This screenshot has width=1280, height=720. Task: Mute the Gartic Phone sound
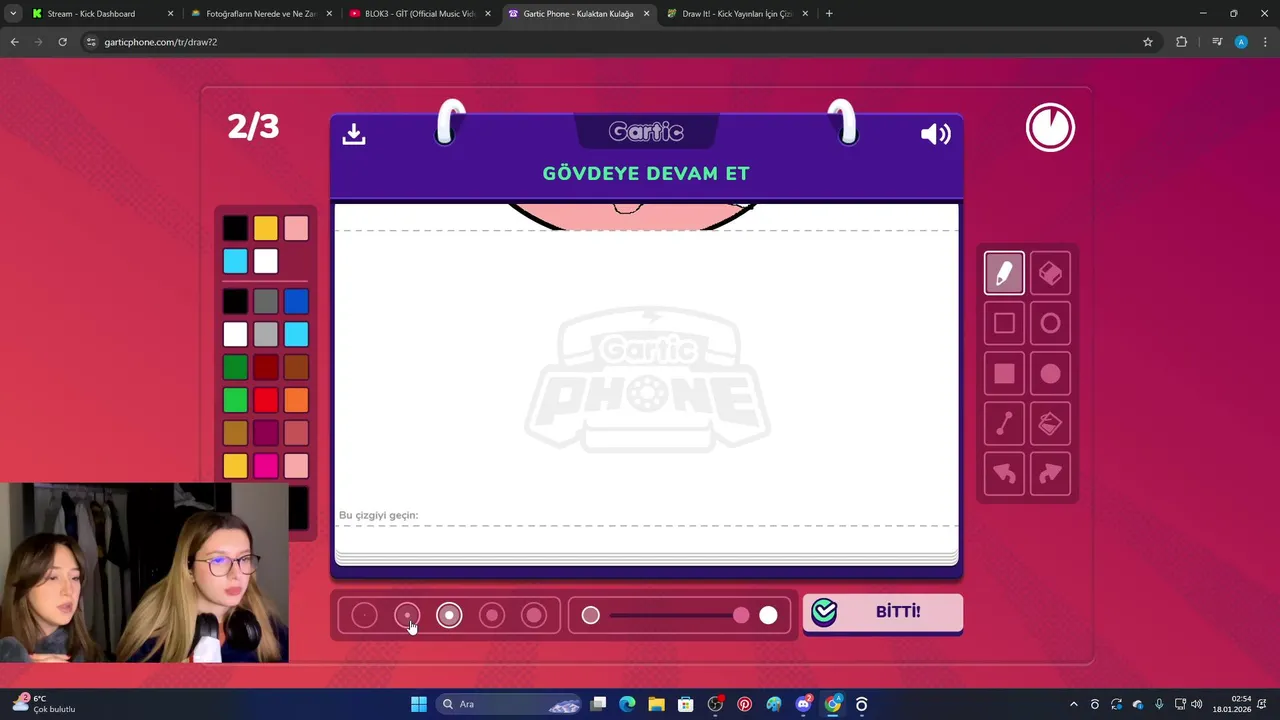pyautogui.click(x=935, y=134)
